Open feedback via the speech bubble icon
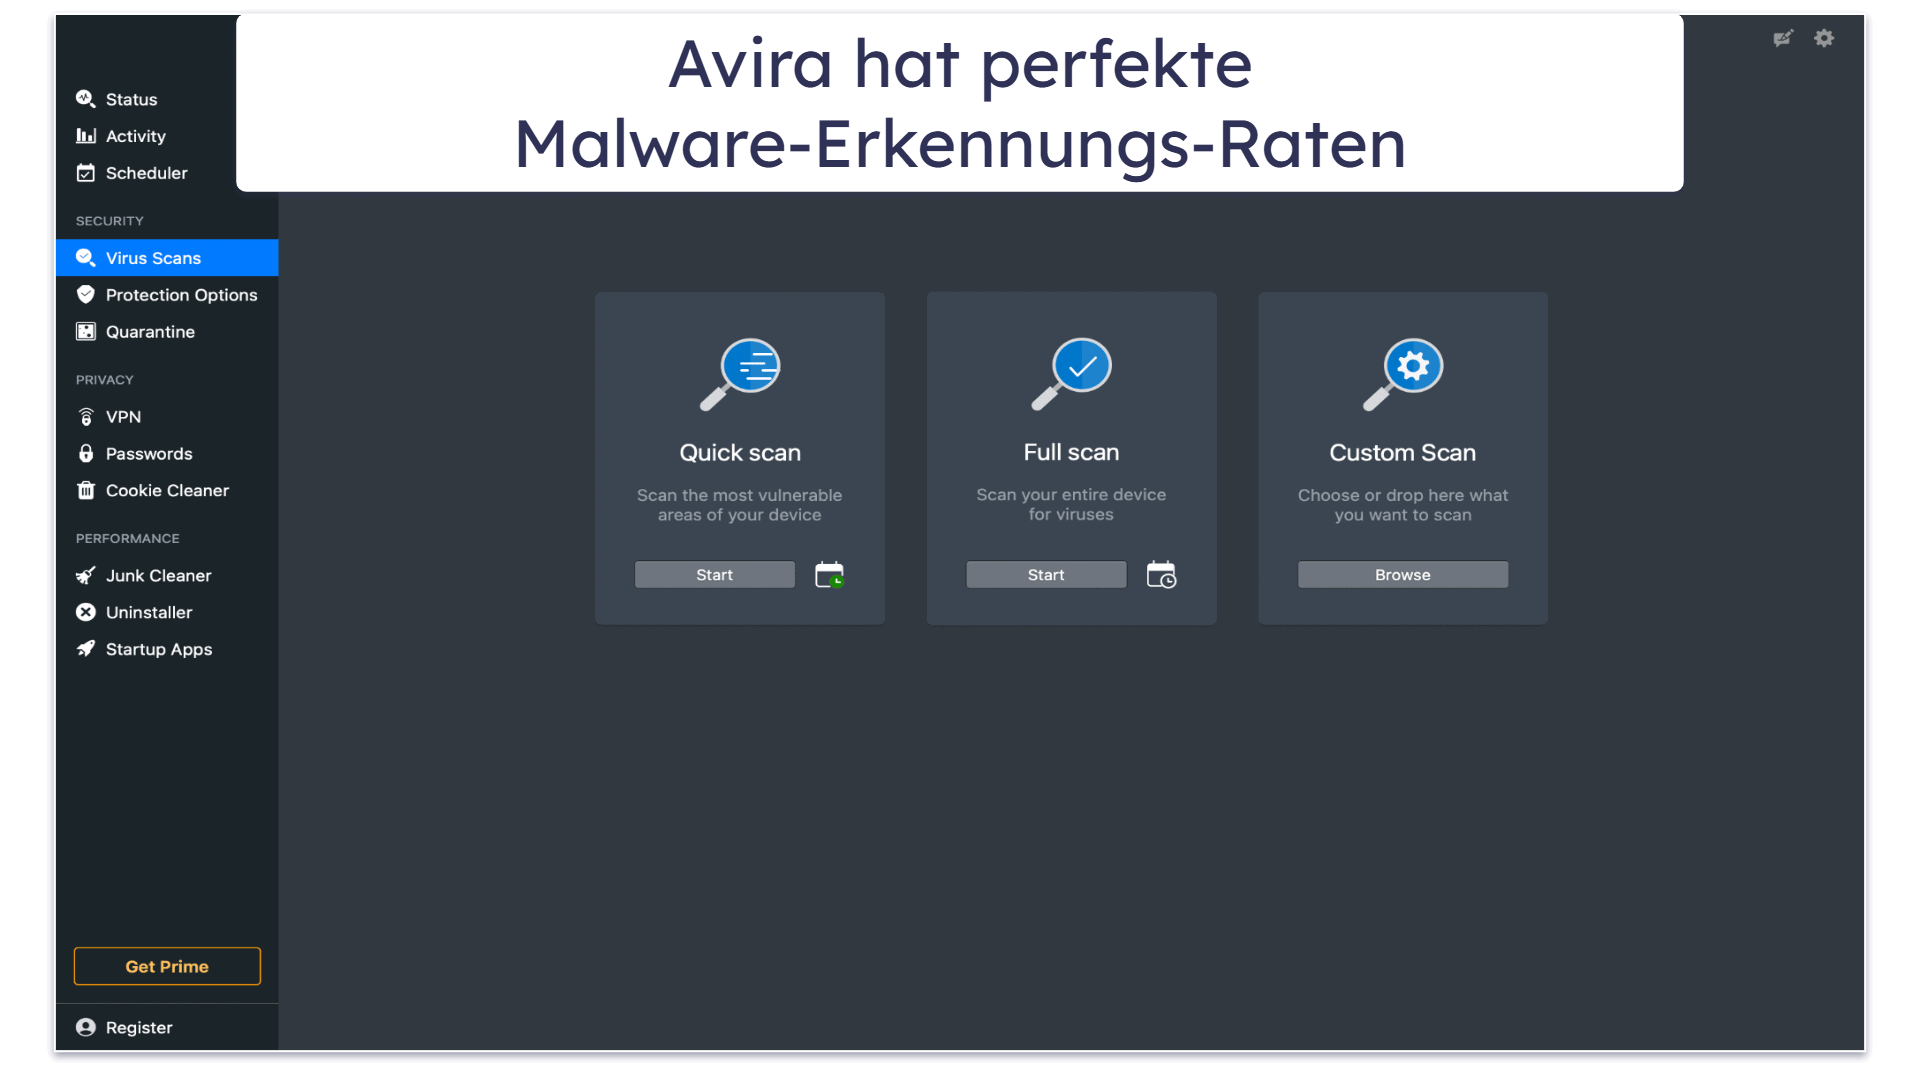1919x1079 pixels. (x=1783, y=38)
